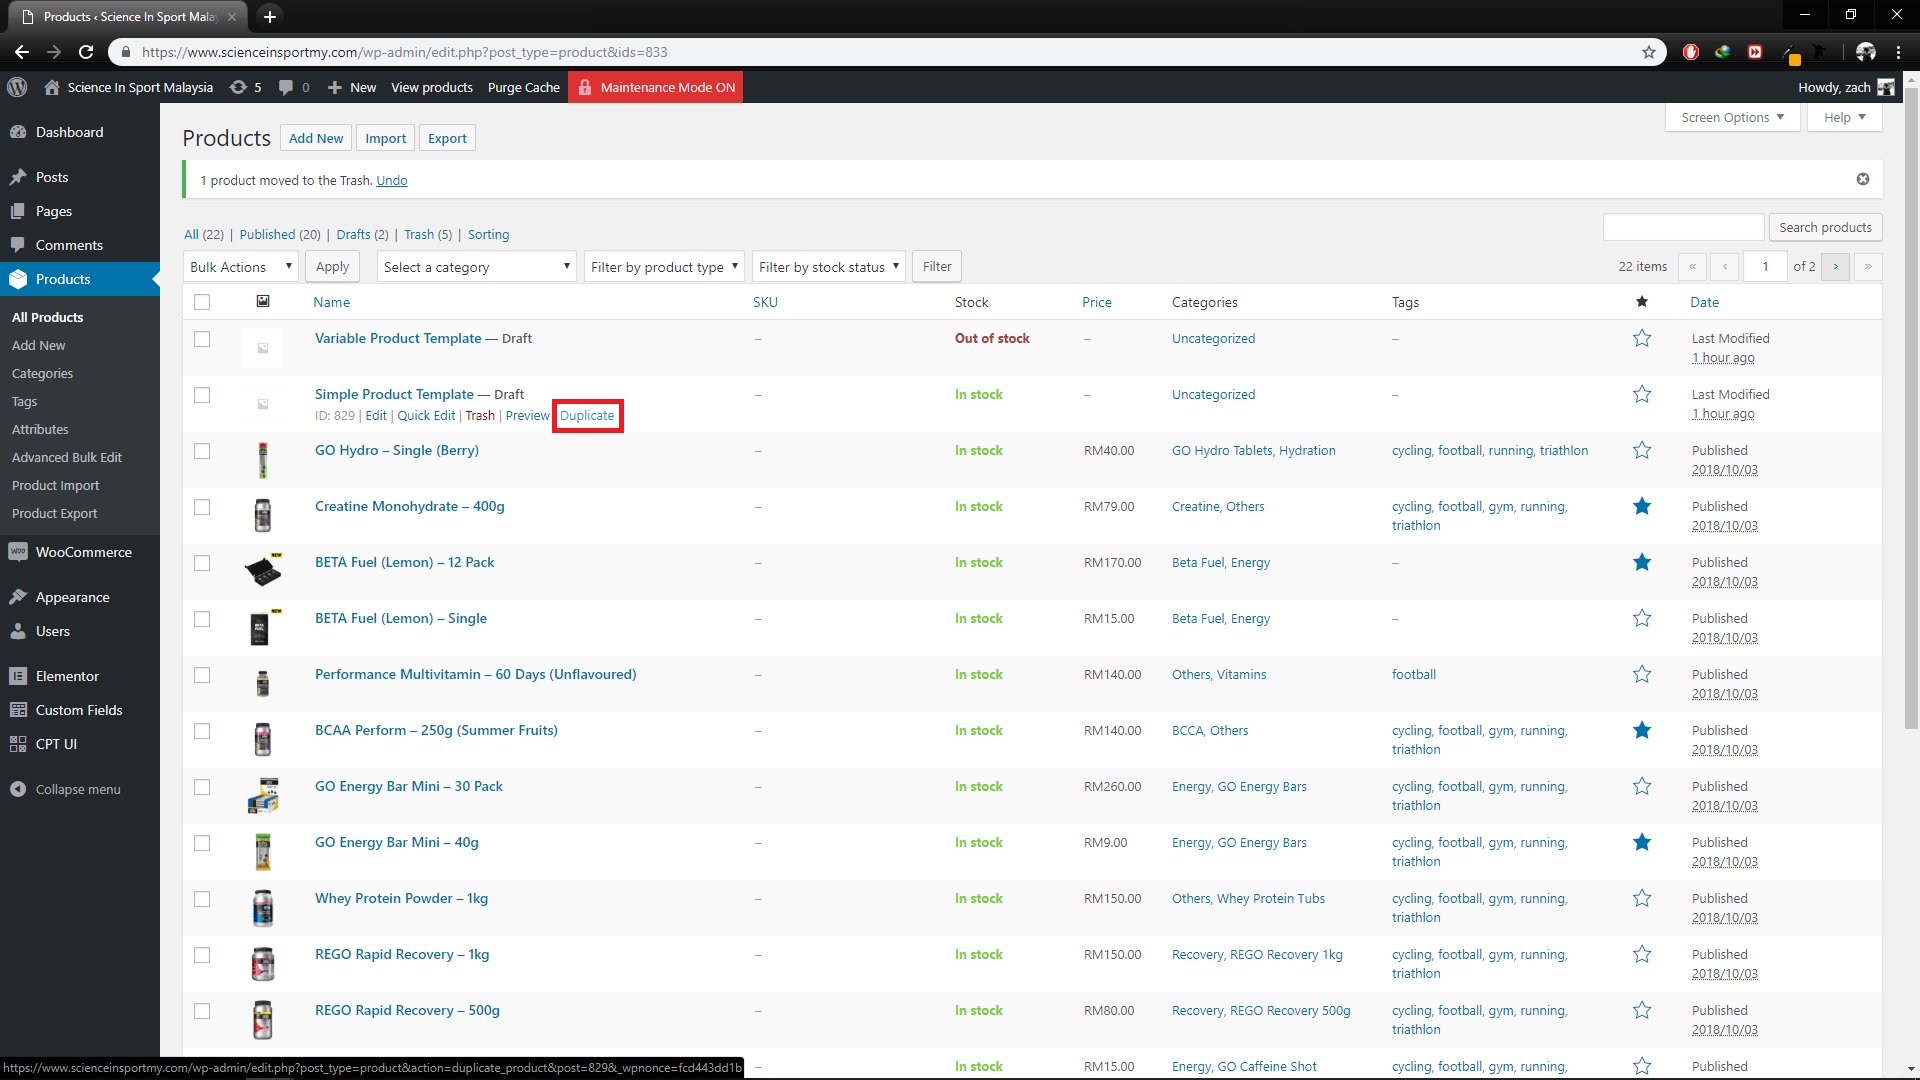This screenshot has height=1080, width=1920.
Task: Open GO Hydro Single Berry product thumbnail
Action: click(x=263, y=460)
